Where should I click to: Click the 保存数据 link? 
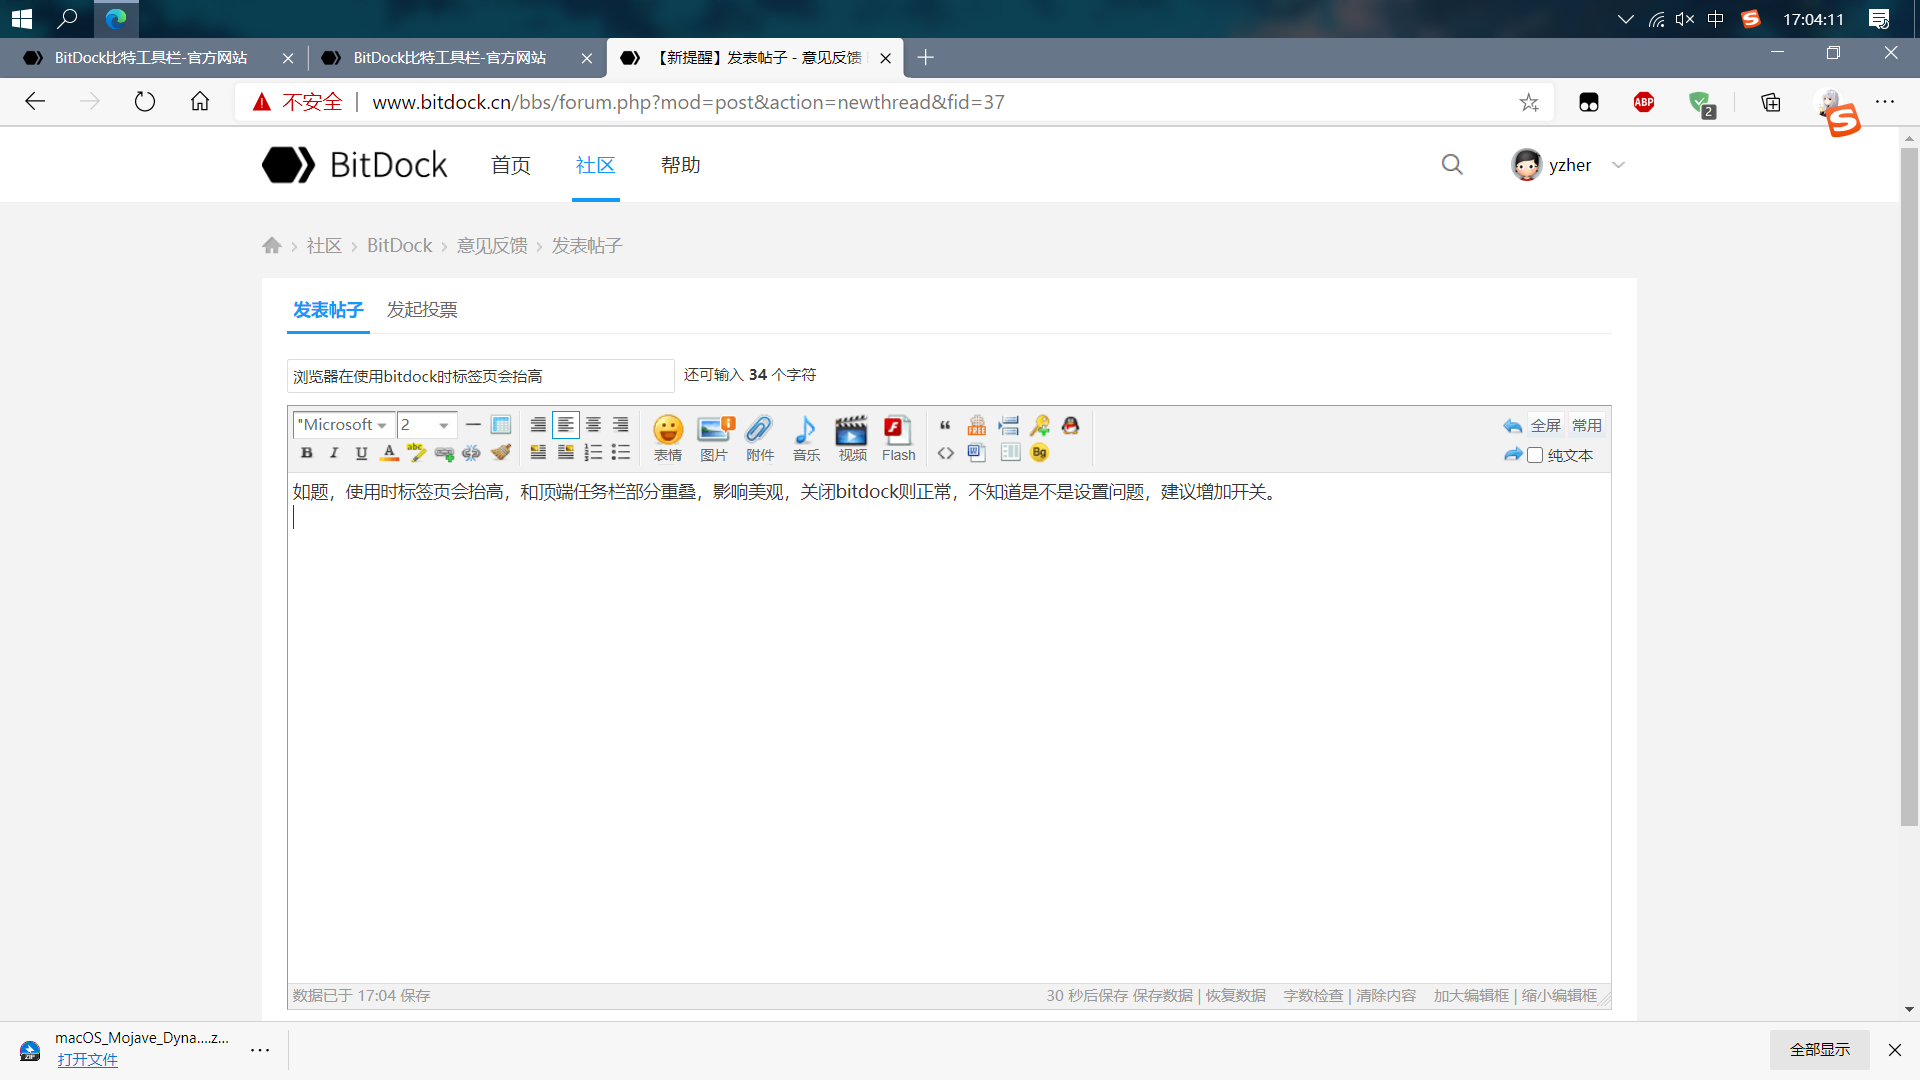click(x=1162, y=996)
